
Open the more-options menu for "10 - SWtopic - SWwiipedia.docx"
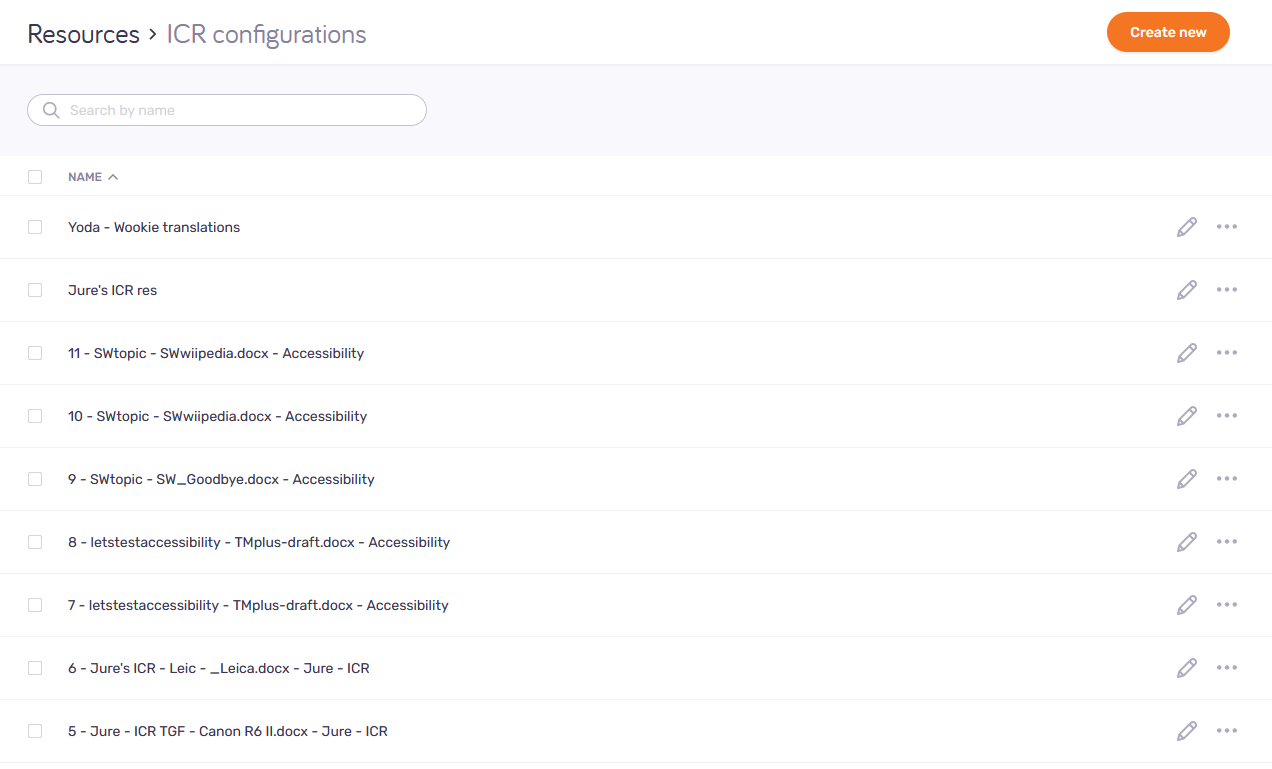(1227, 415)
